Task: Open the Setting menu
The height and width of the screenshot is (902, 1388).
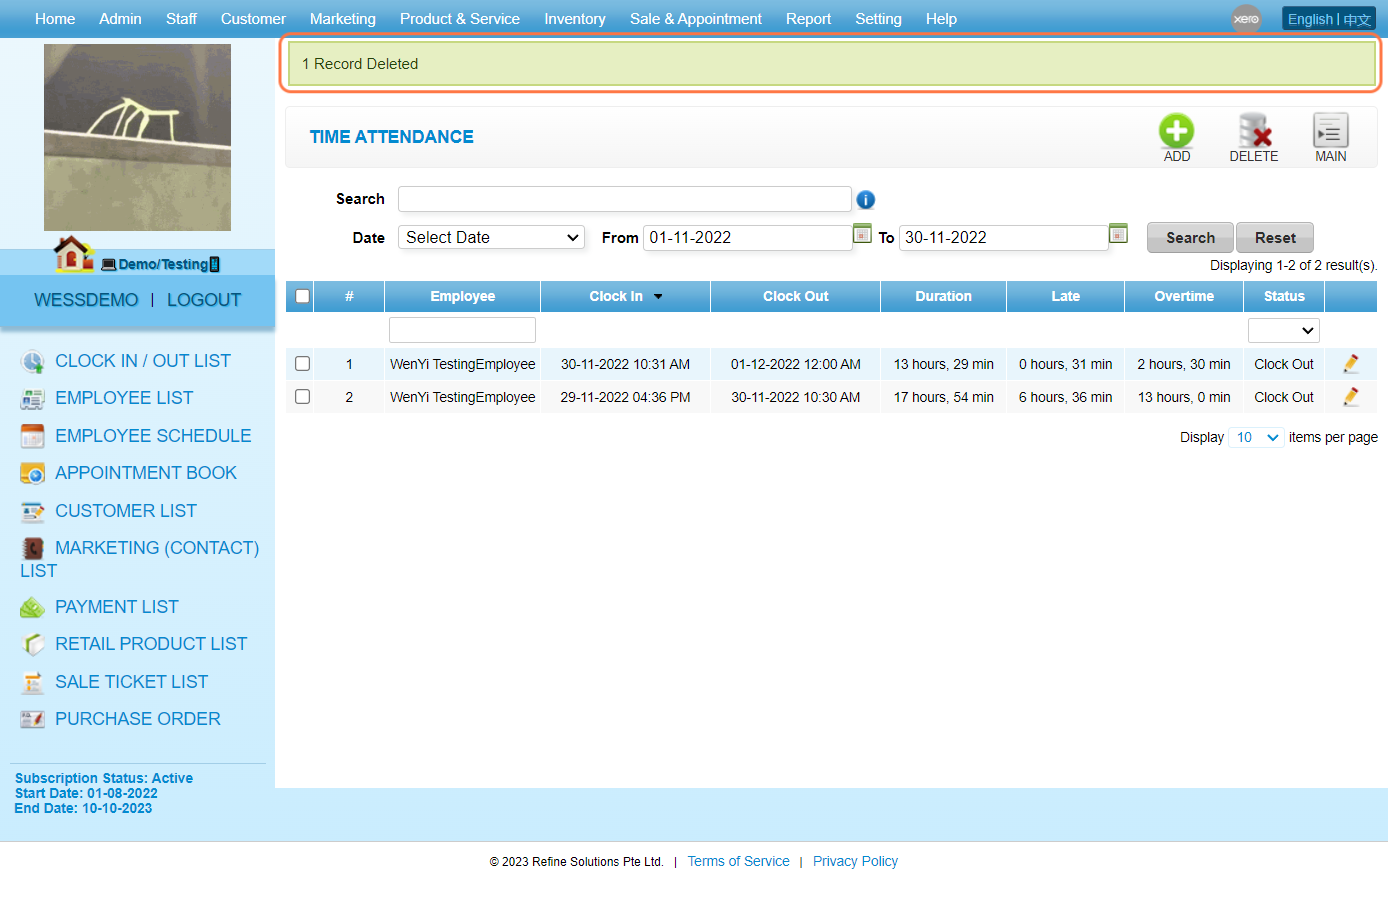Action: coord(878,19)
